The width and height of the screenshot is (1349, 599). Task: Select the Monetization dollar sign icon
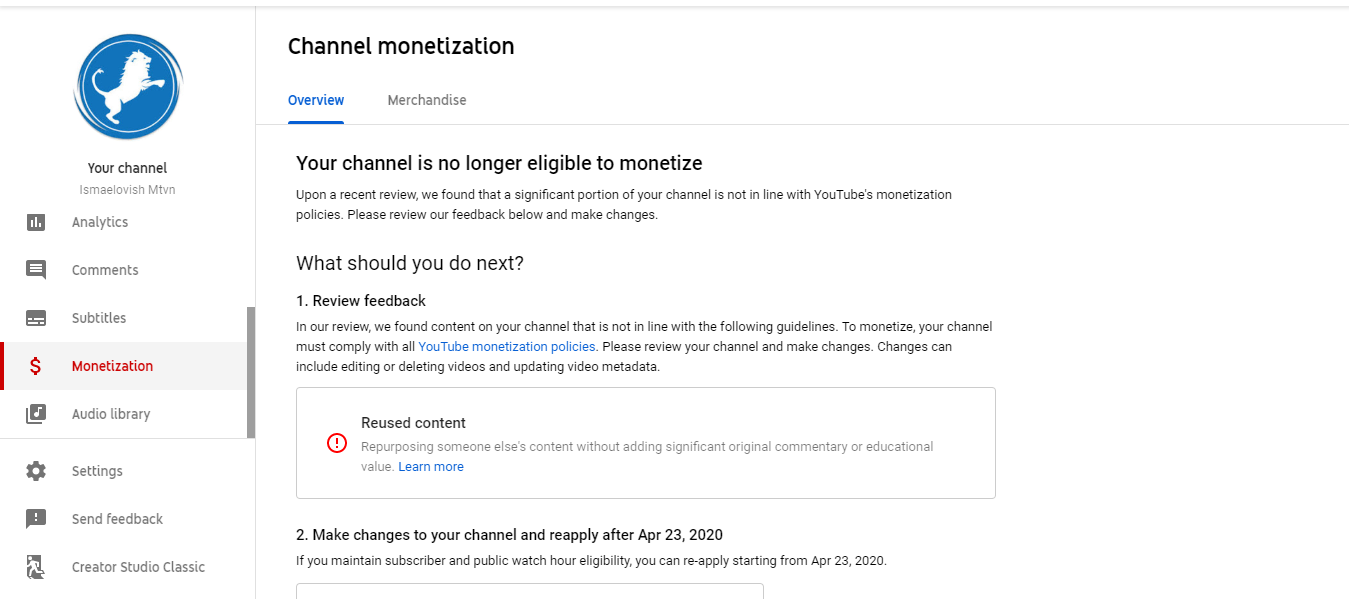[x=36, y=366]
